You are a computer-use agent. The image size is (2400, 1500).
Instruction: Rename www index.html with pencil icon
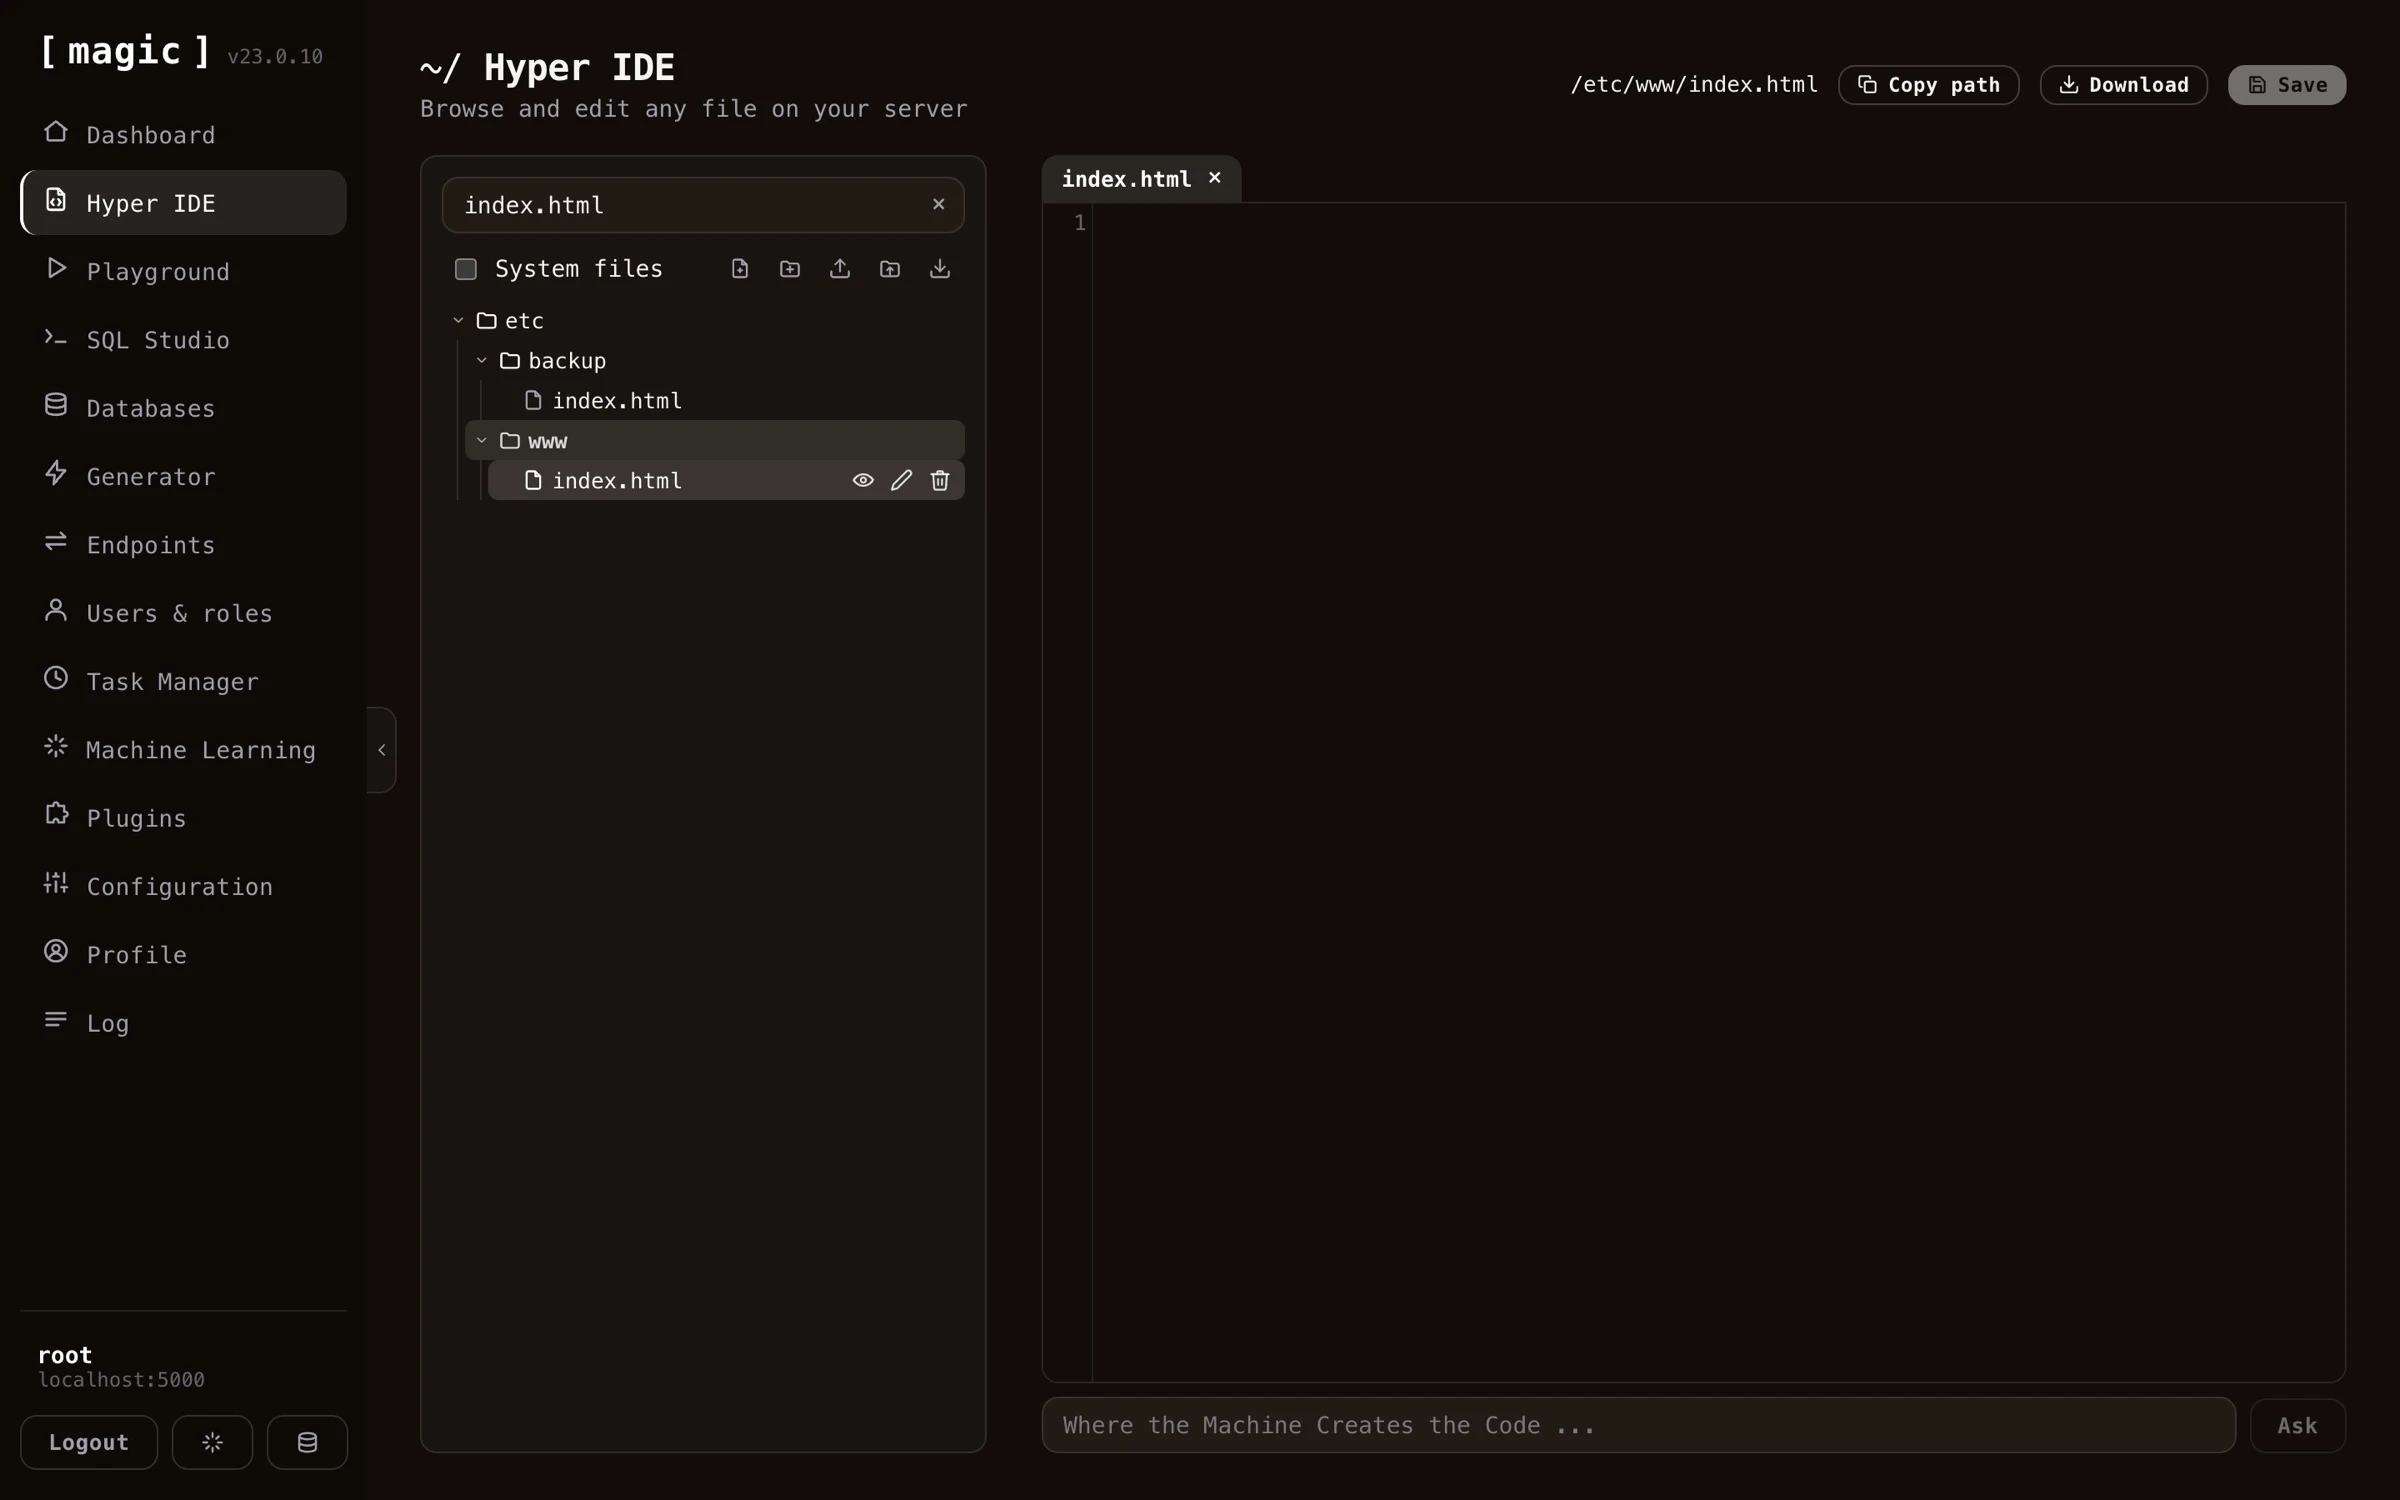point(901,481)
